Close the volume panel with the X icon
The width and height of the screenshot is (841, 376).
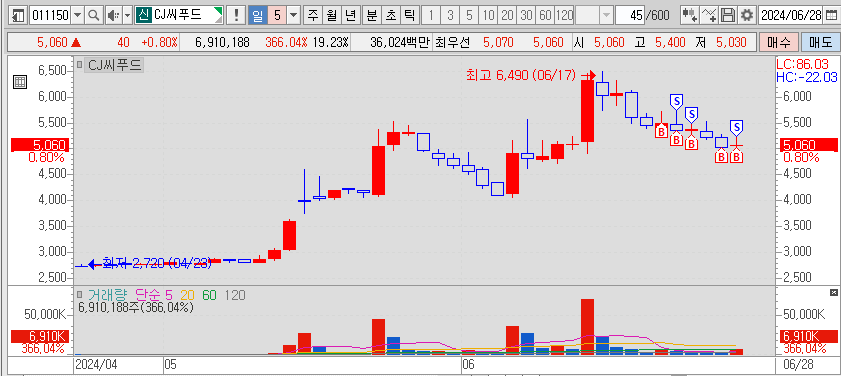(x=833, y=292)
